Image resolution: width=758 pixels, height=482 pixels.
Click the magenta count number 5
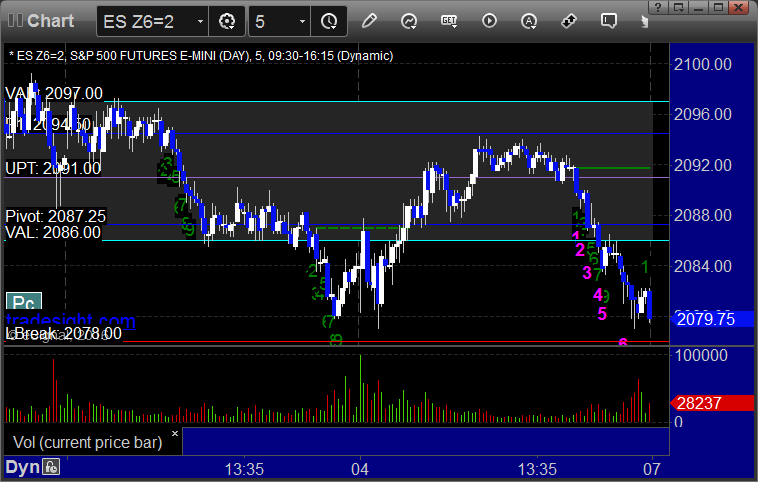(602, 314)
